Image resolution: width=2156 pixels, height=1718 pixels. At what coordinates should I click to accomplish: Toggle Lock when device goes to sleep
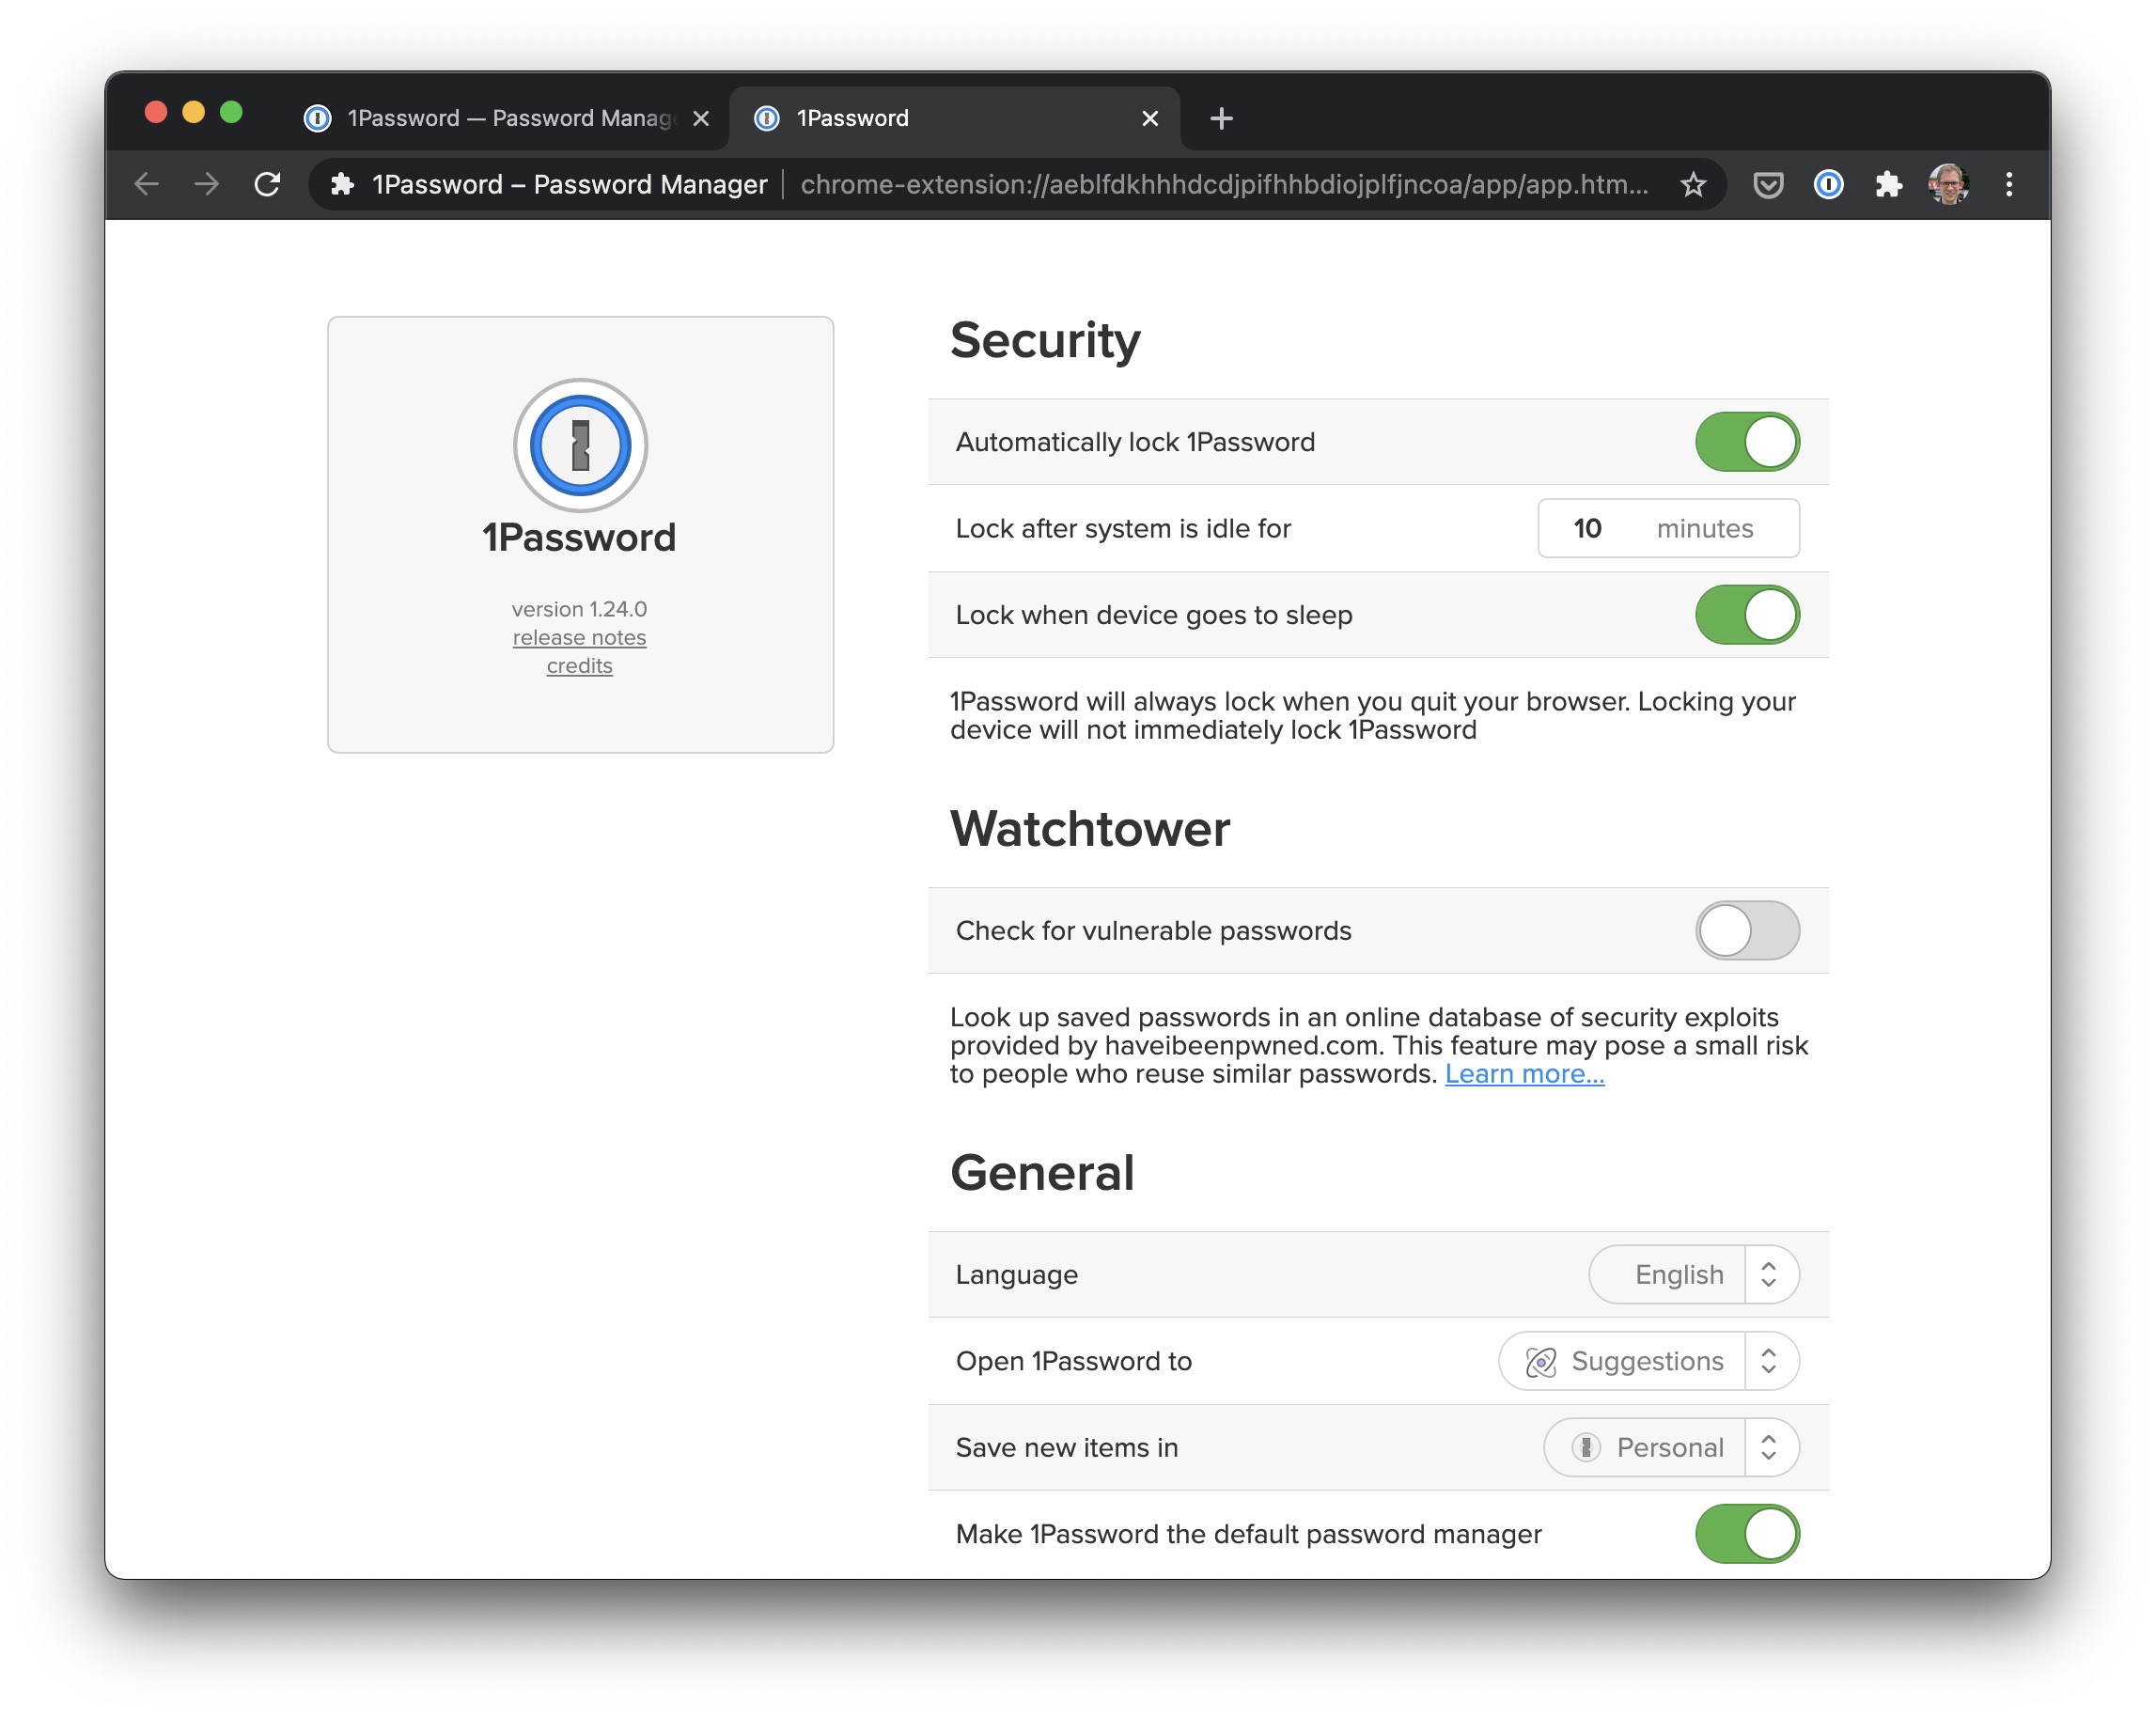point(1747,615)
